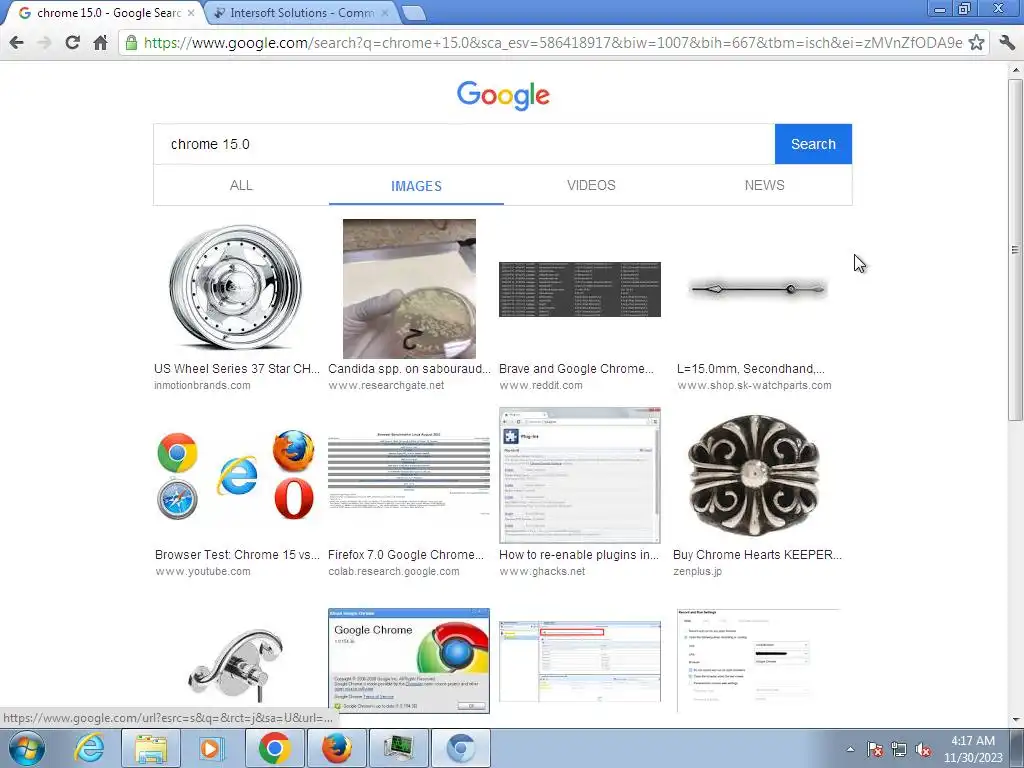Open the system monitor taskbar icon
Image resolution: width=1024 pixels, height=768 pixels.
pyautogui.click(x=398, y=748)
